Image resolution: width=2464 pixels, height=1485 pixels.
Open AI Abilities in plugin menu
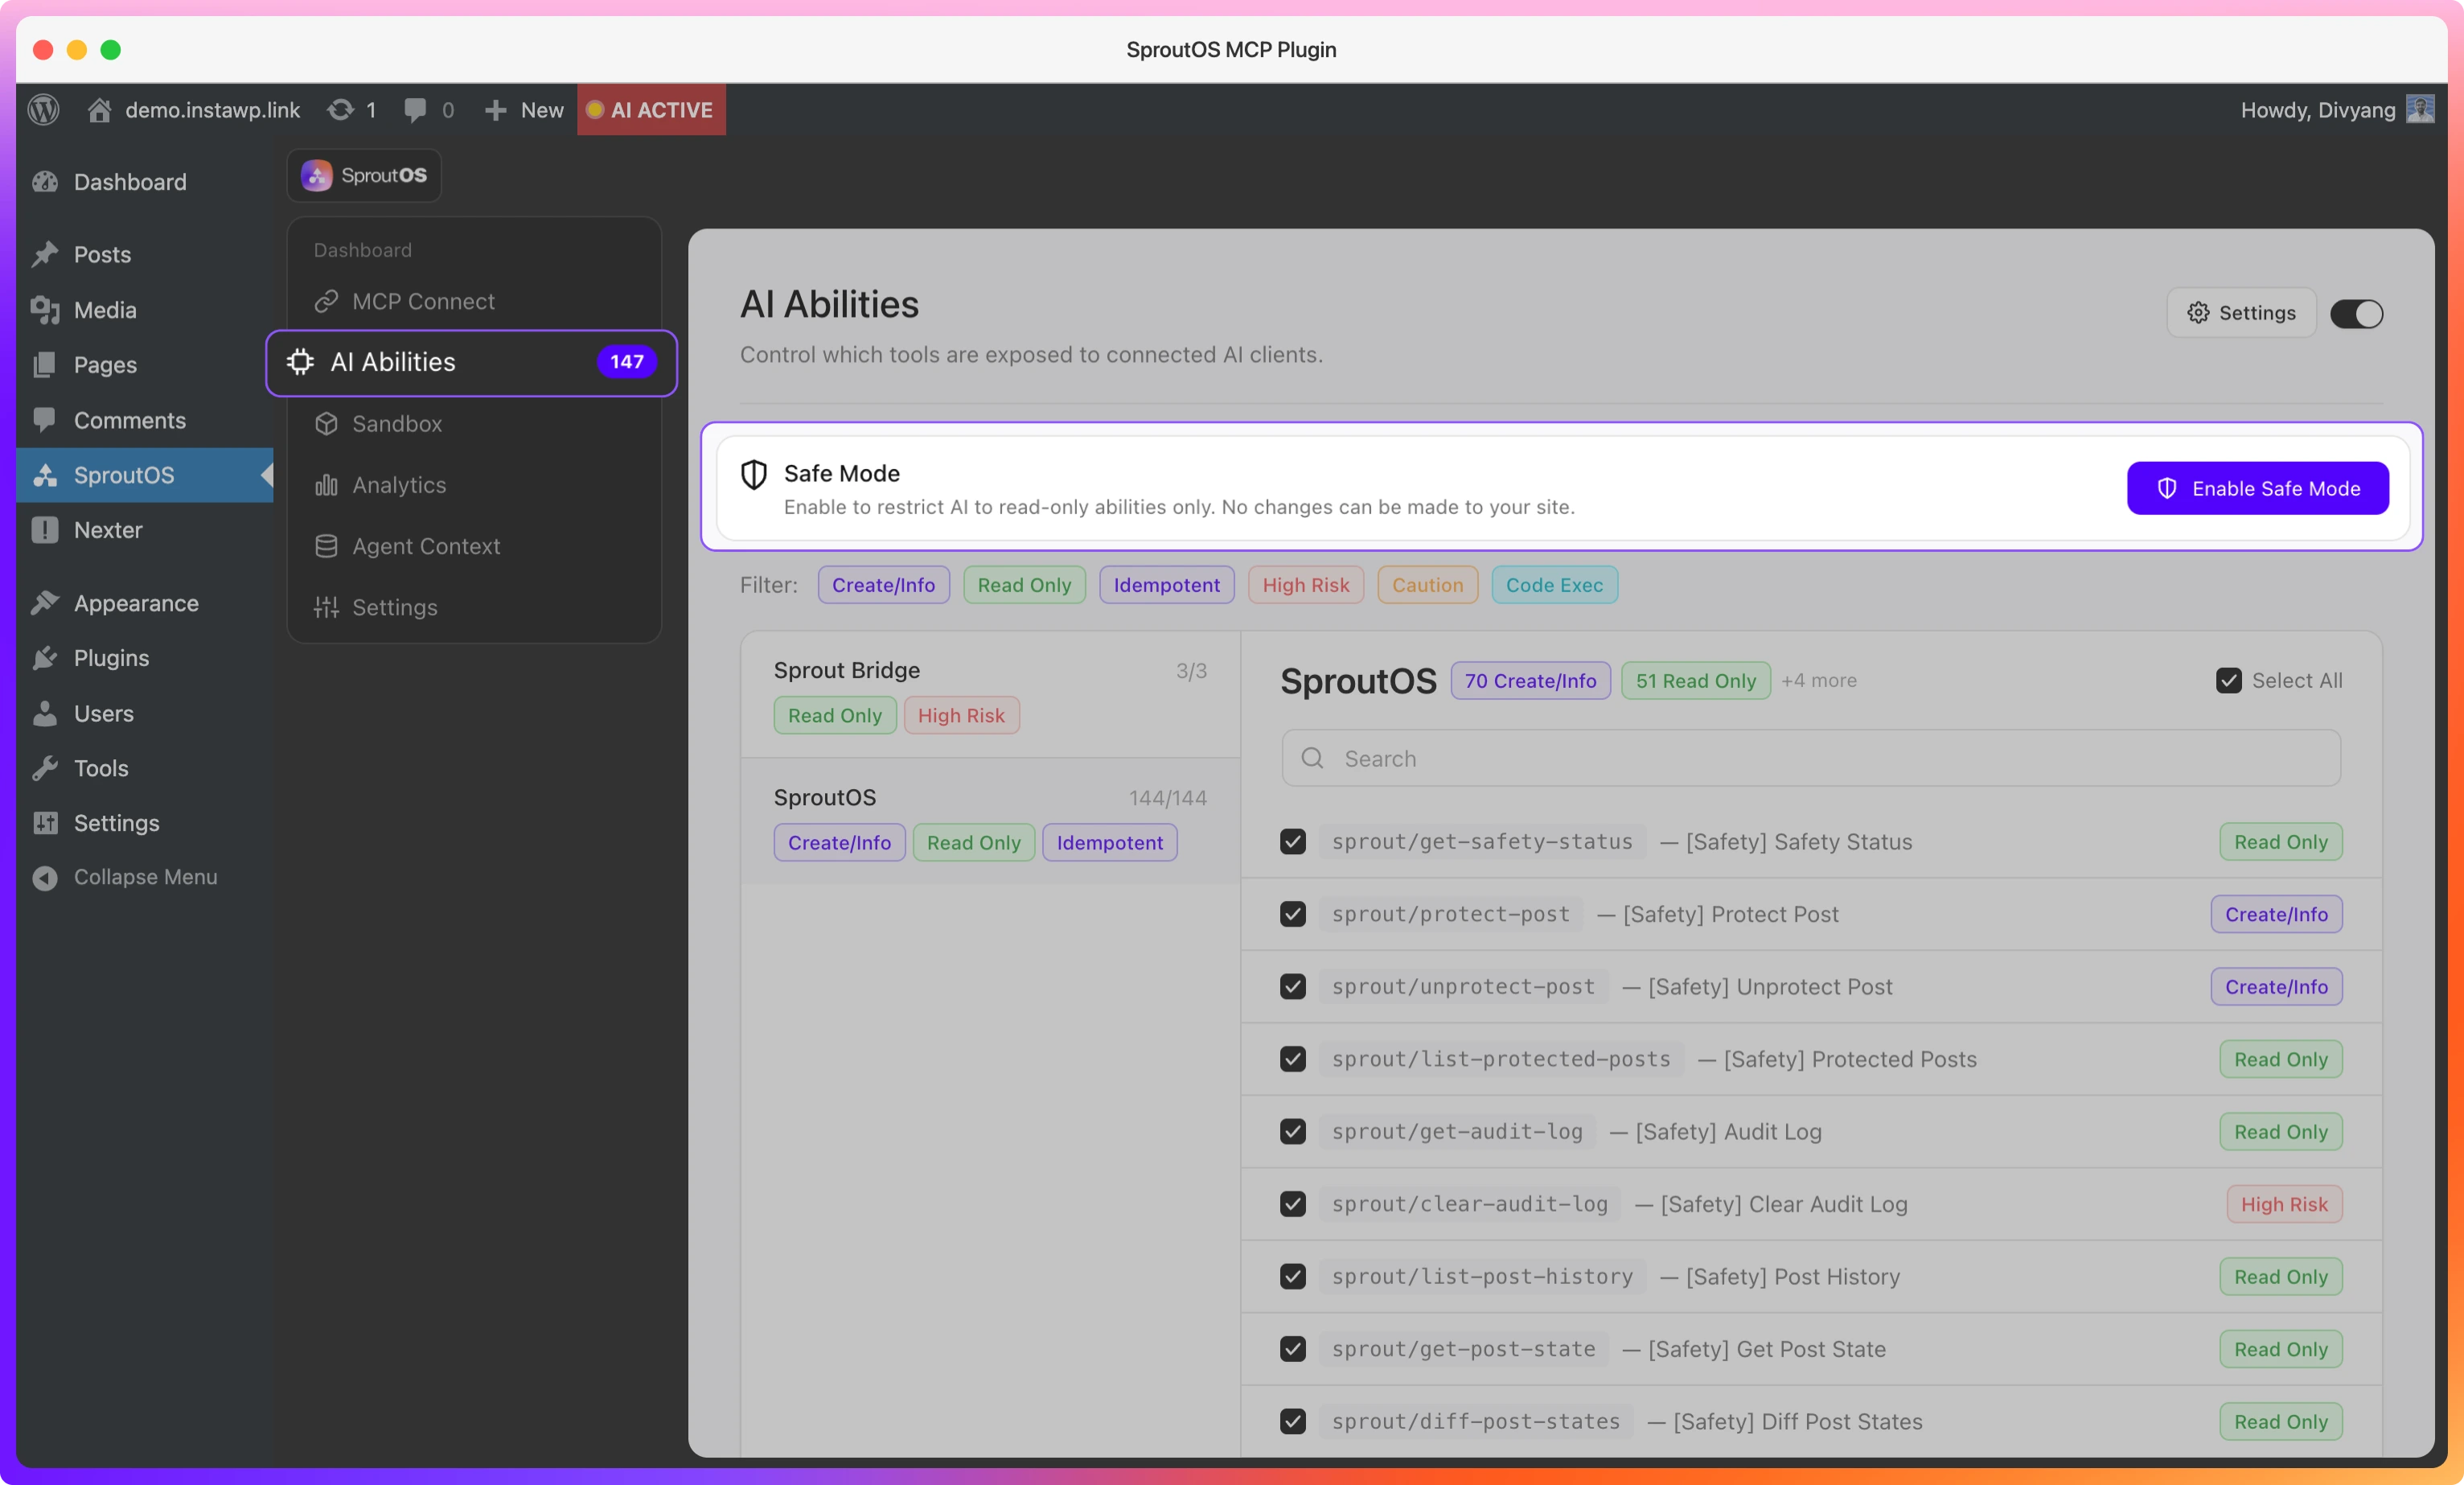click(x=471, y=362)
